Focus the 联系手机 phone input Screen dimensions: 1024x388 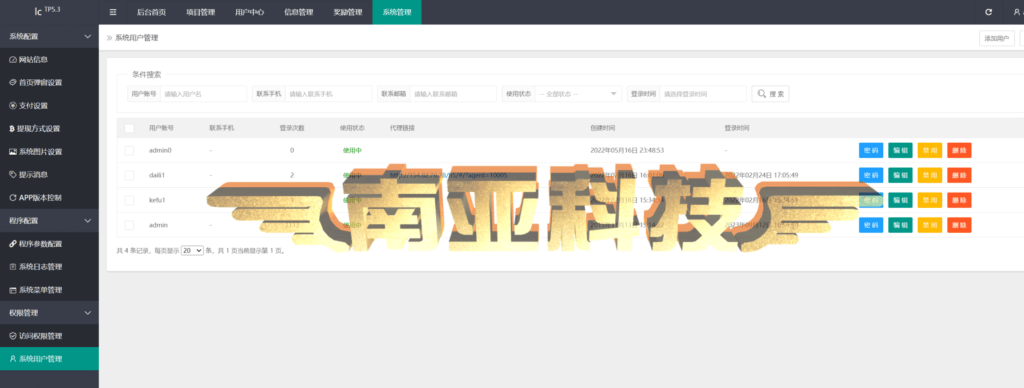328,94
